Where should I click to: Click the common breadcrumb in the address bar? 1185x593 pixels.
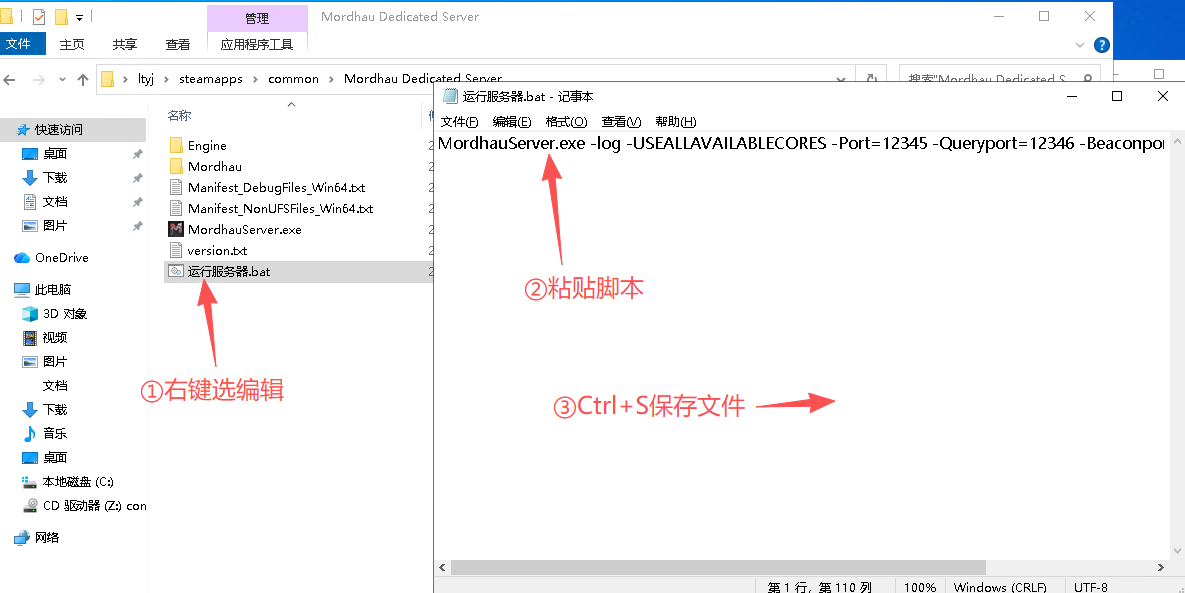click(293, 79)
